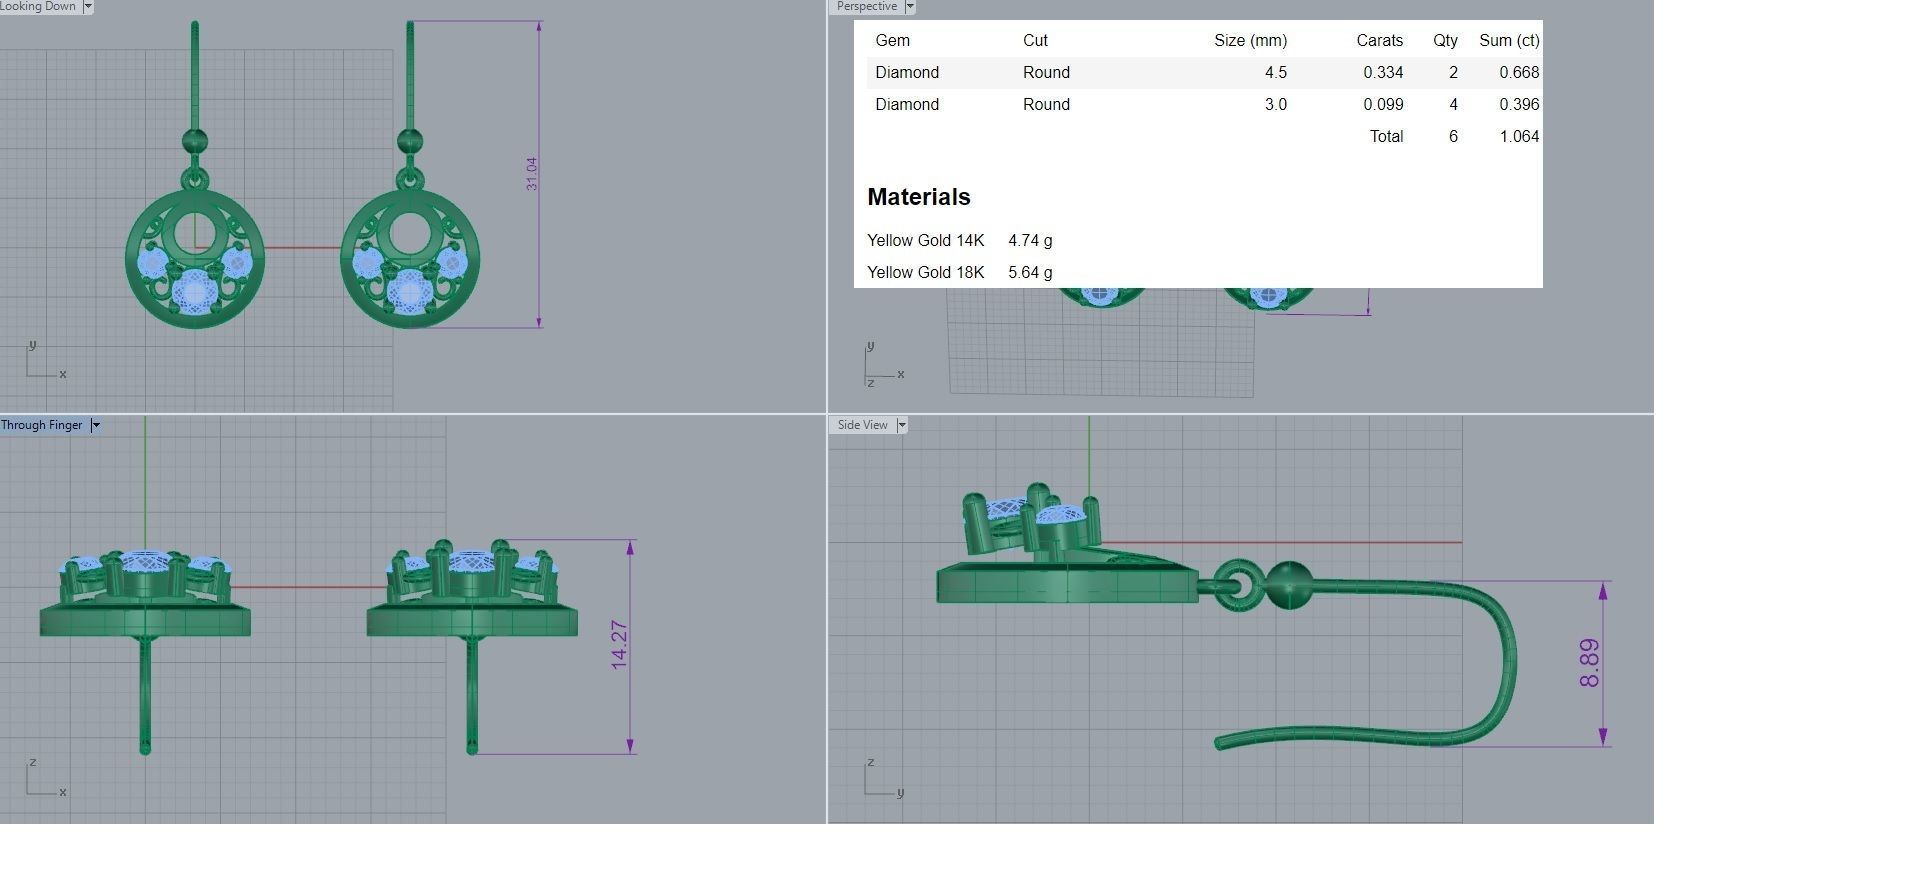Select the Perspective viewport title
Viewport: 1914px width, 871px height.
coord(867,6)
